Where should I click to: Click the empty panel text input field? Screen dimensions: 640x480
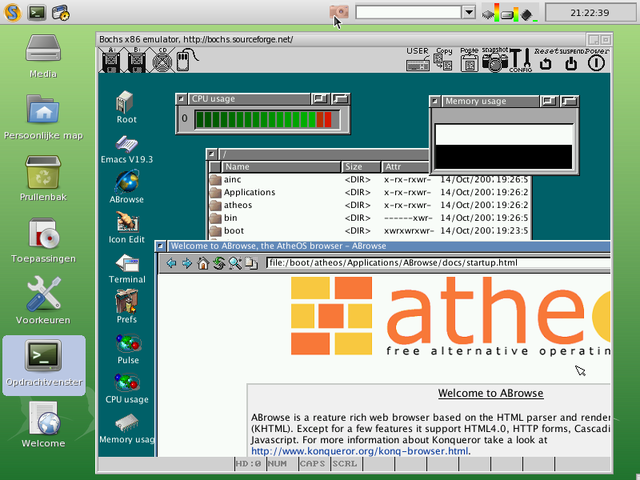point(408,12)
